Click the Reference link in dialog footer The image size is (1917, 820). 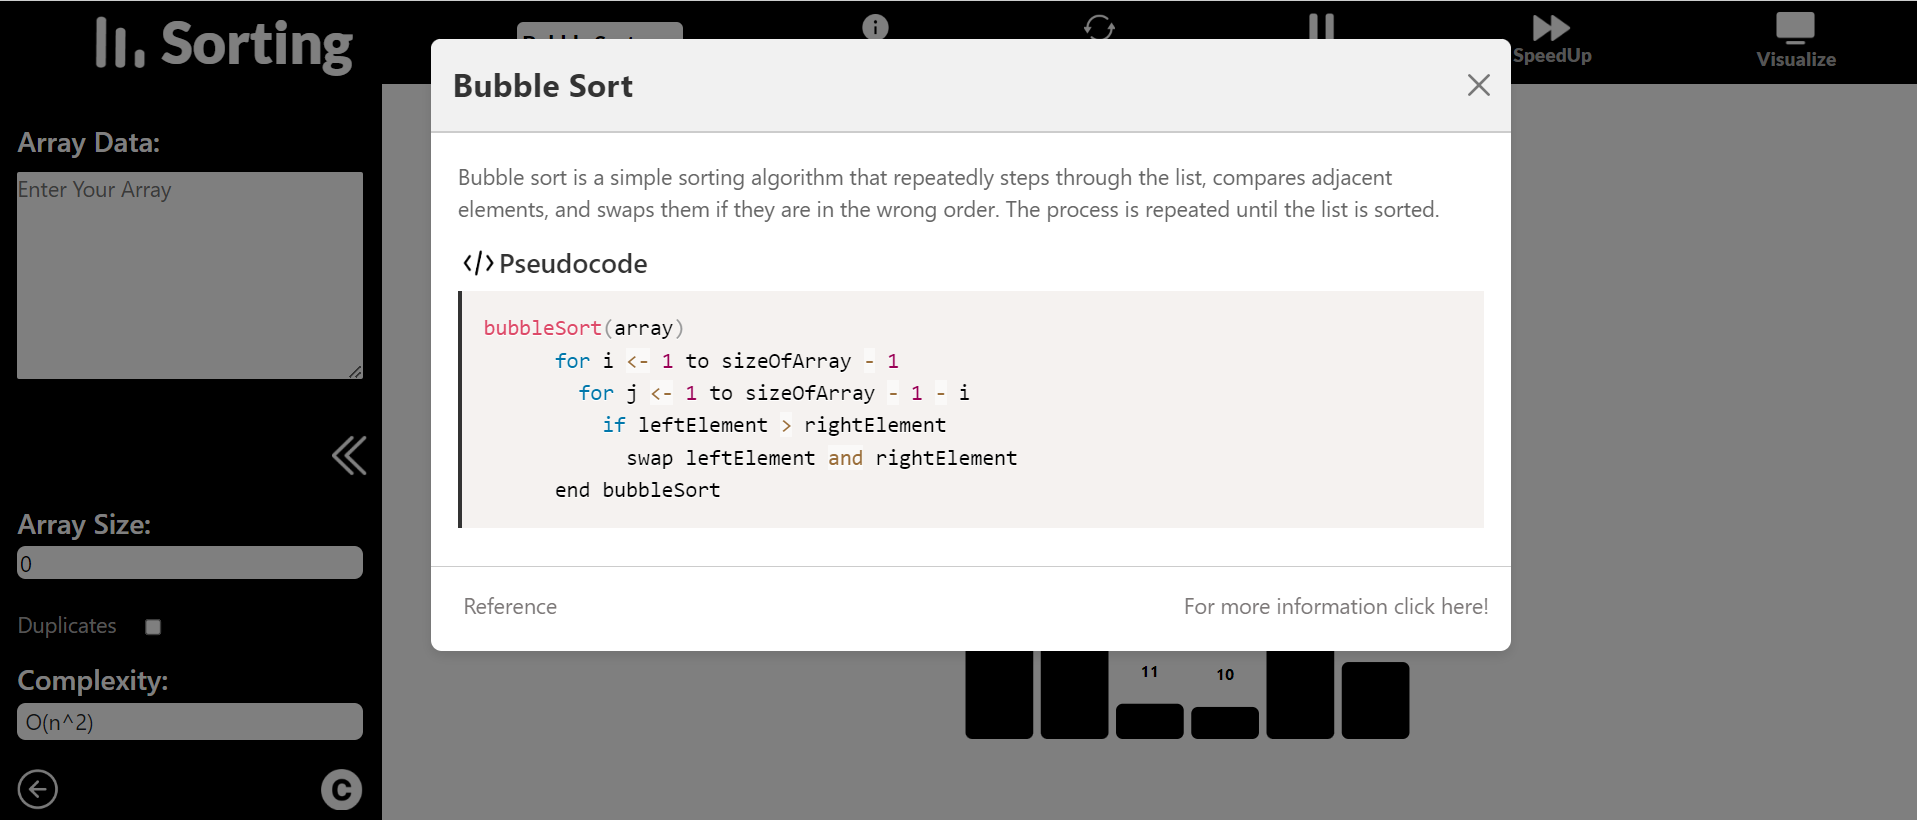click(510, 607)
